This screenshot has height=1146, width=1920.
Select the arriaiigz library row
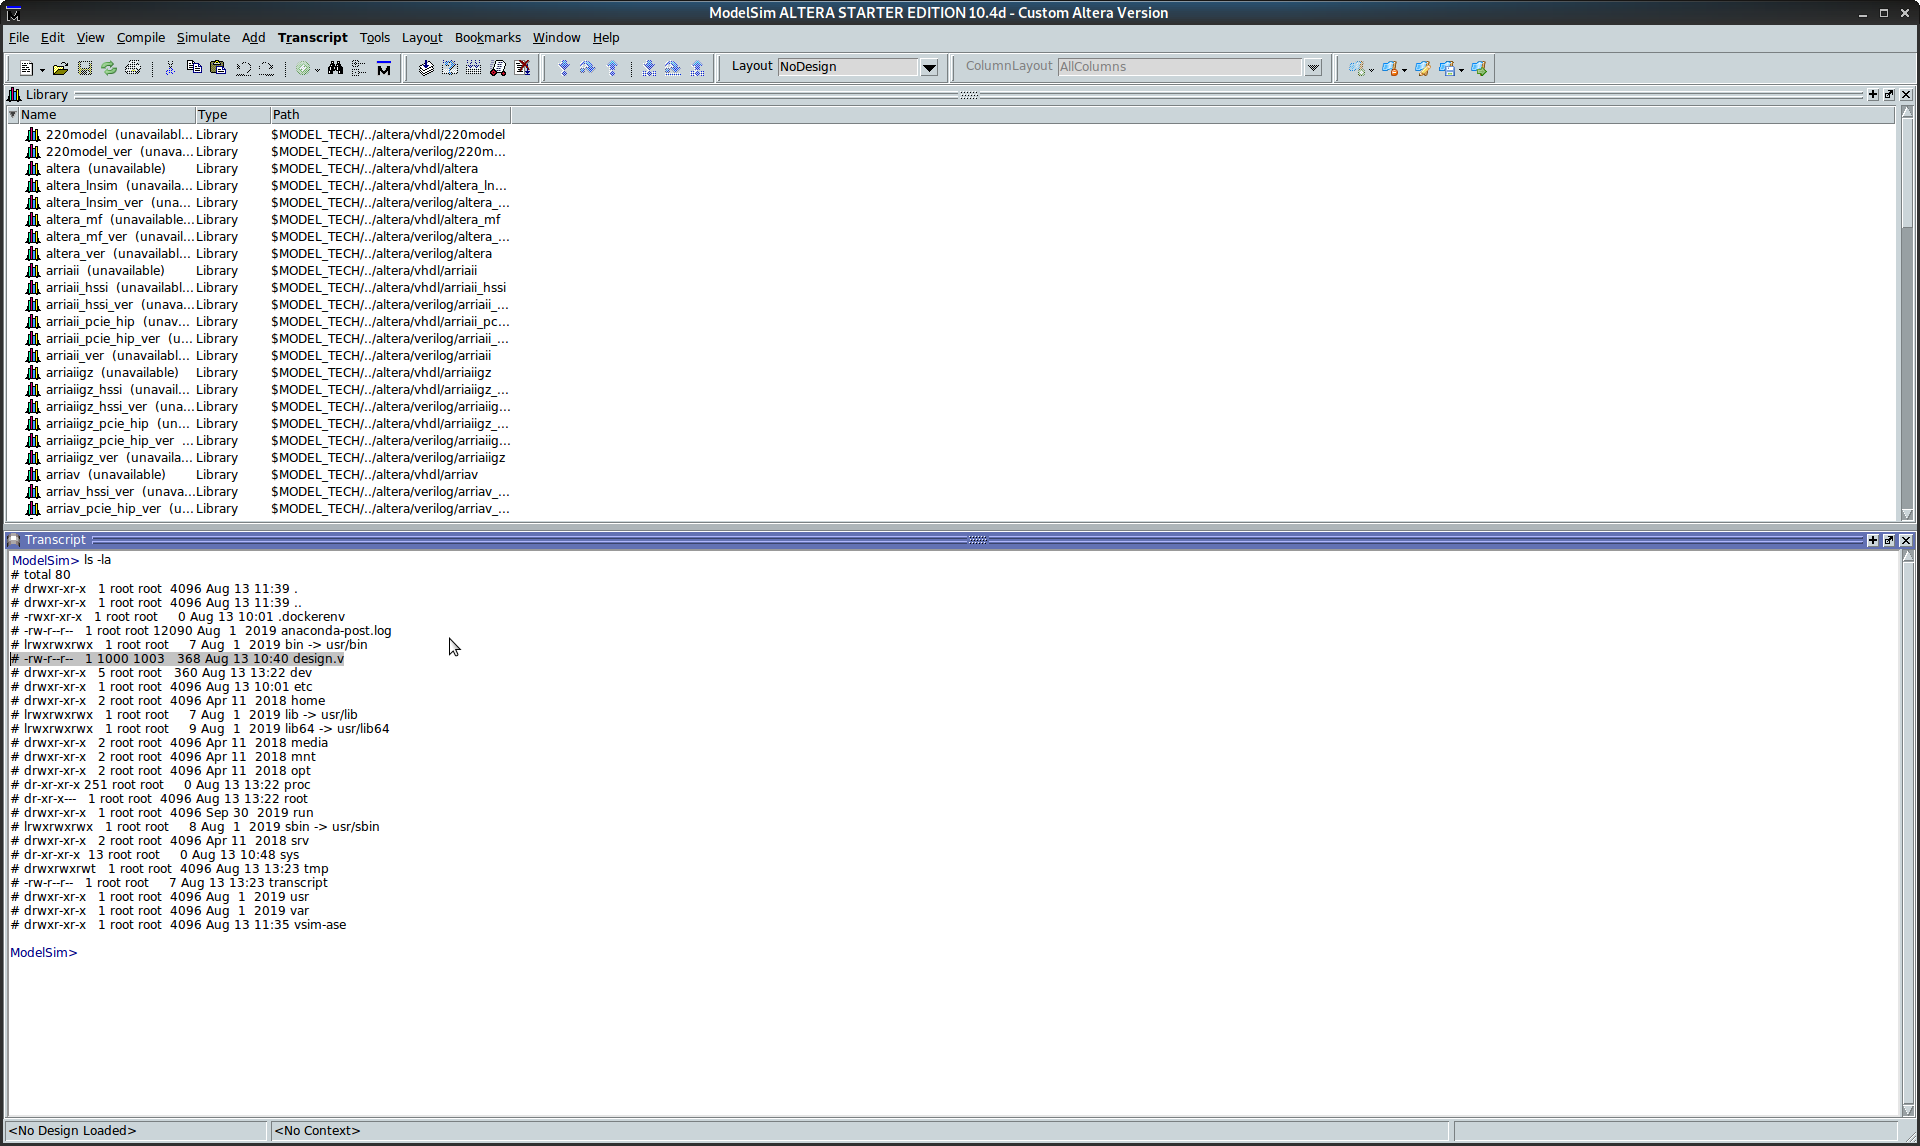pos(266,373)
